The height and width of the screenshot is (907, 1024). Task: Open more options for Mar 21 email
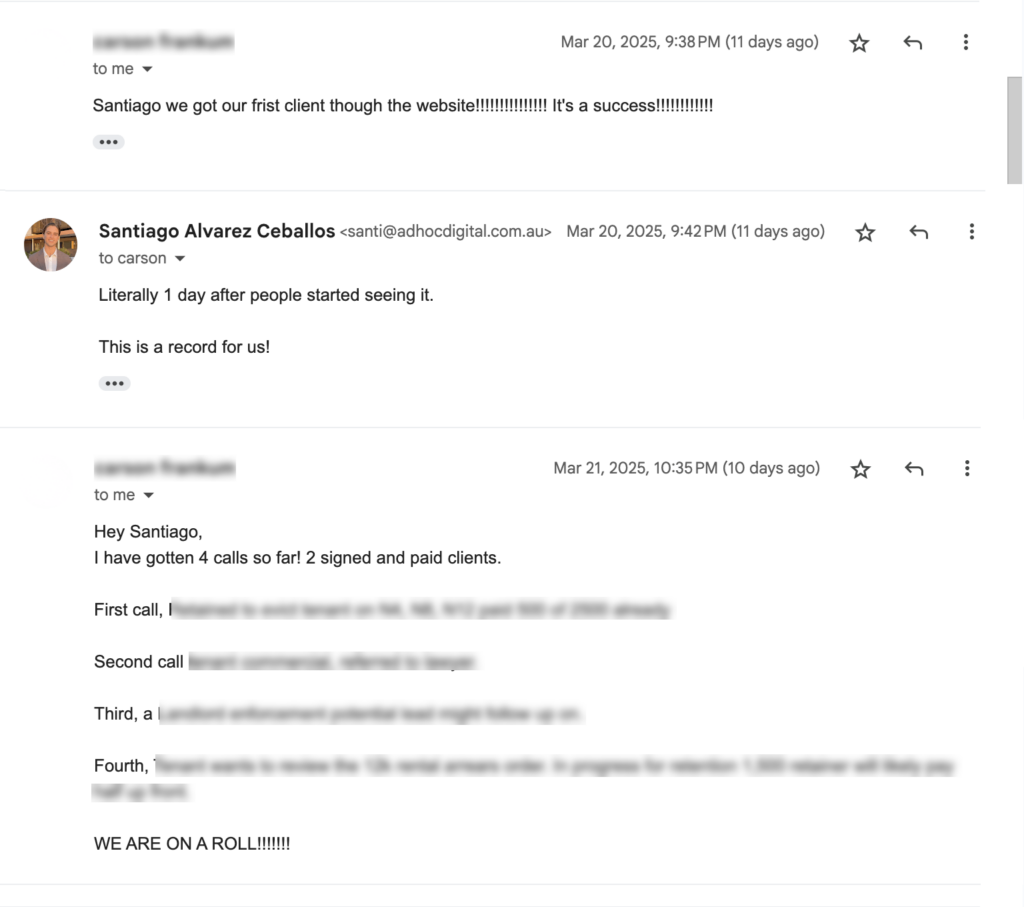[967, 468]
